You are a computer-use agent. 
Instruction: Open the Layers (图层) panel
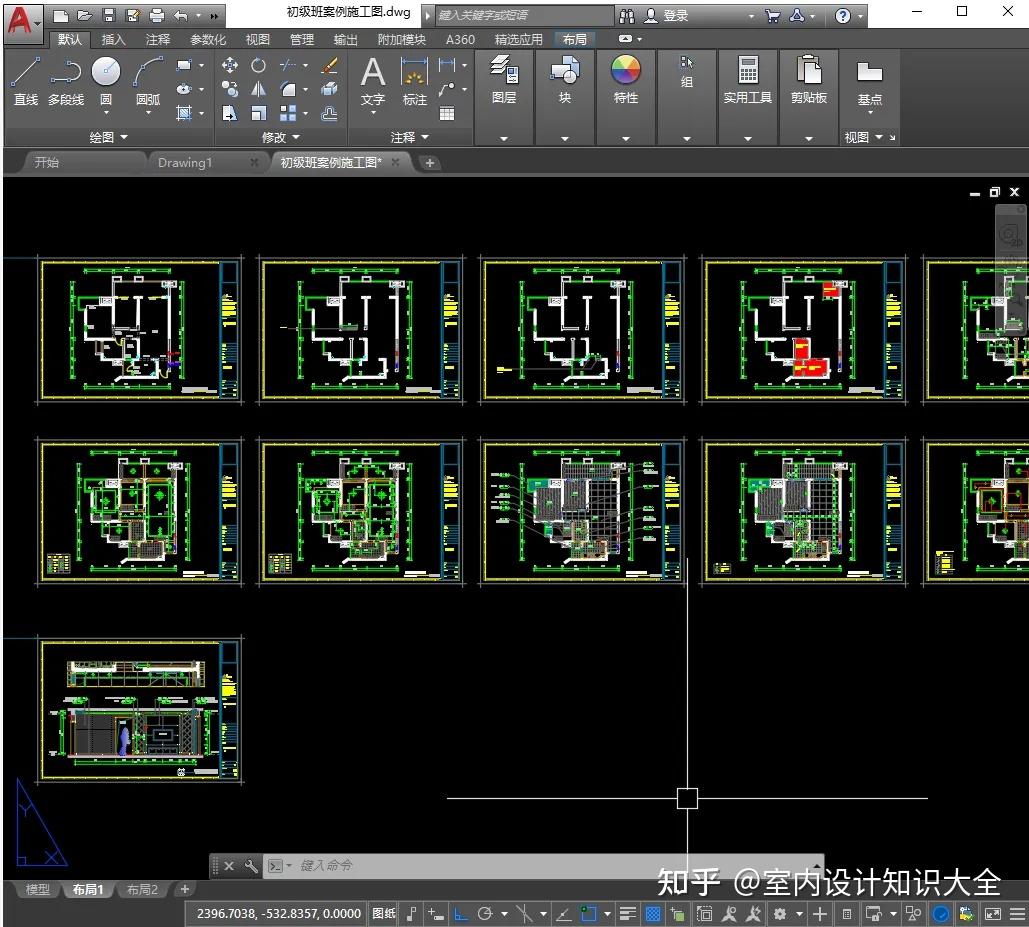coord(504,80)
